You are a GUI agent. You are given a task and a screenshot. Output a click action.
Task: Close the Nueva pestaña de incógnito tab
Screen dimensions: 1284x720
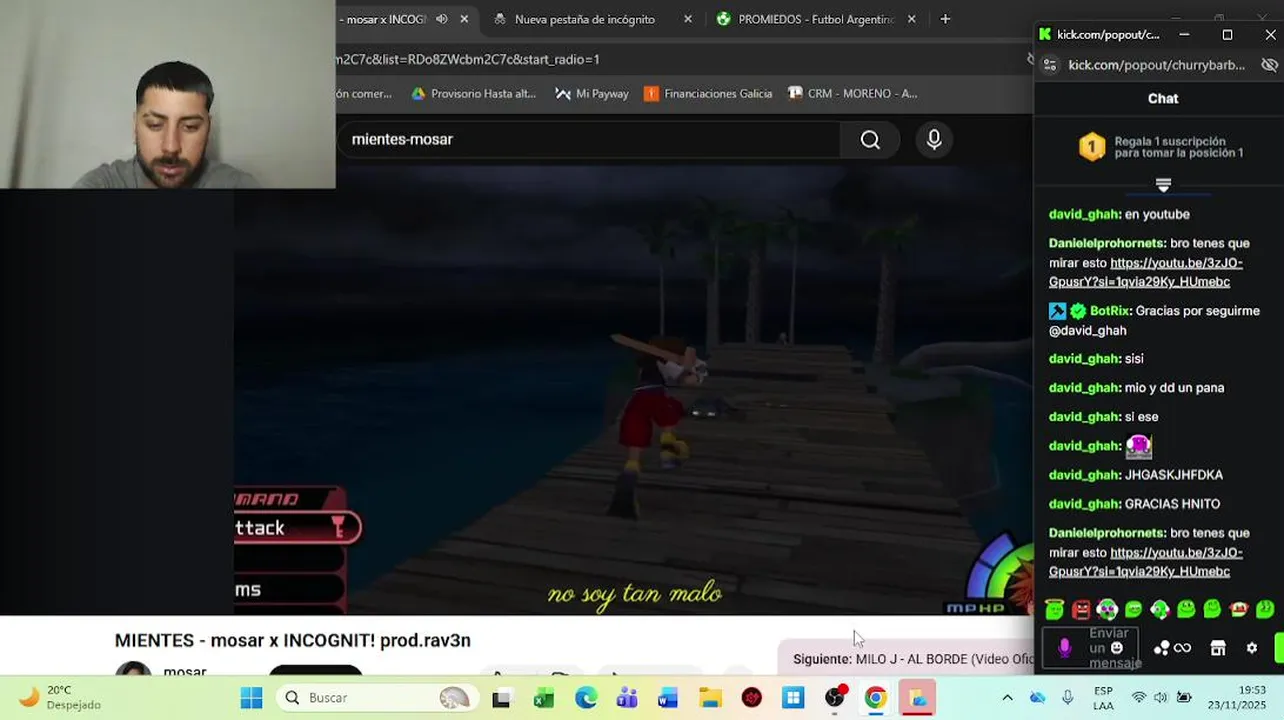(688, 19)
